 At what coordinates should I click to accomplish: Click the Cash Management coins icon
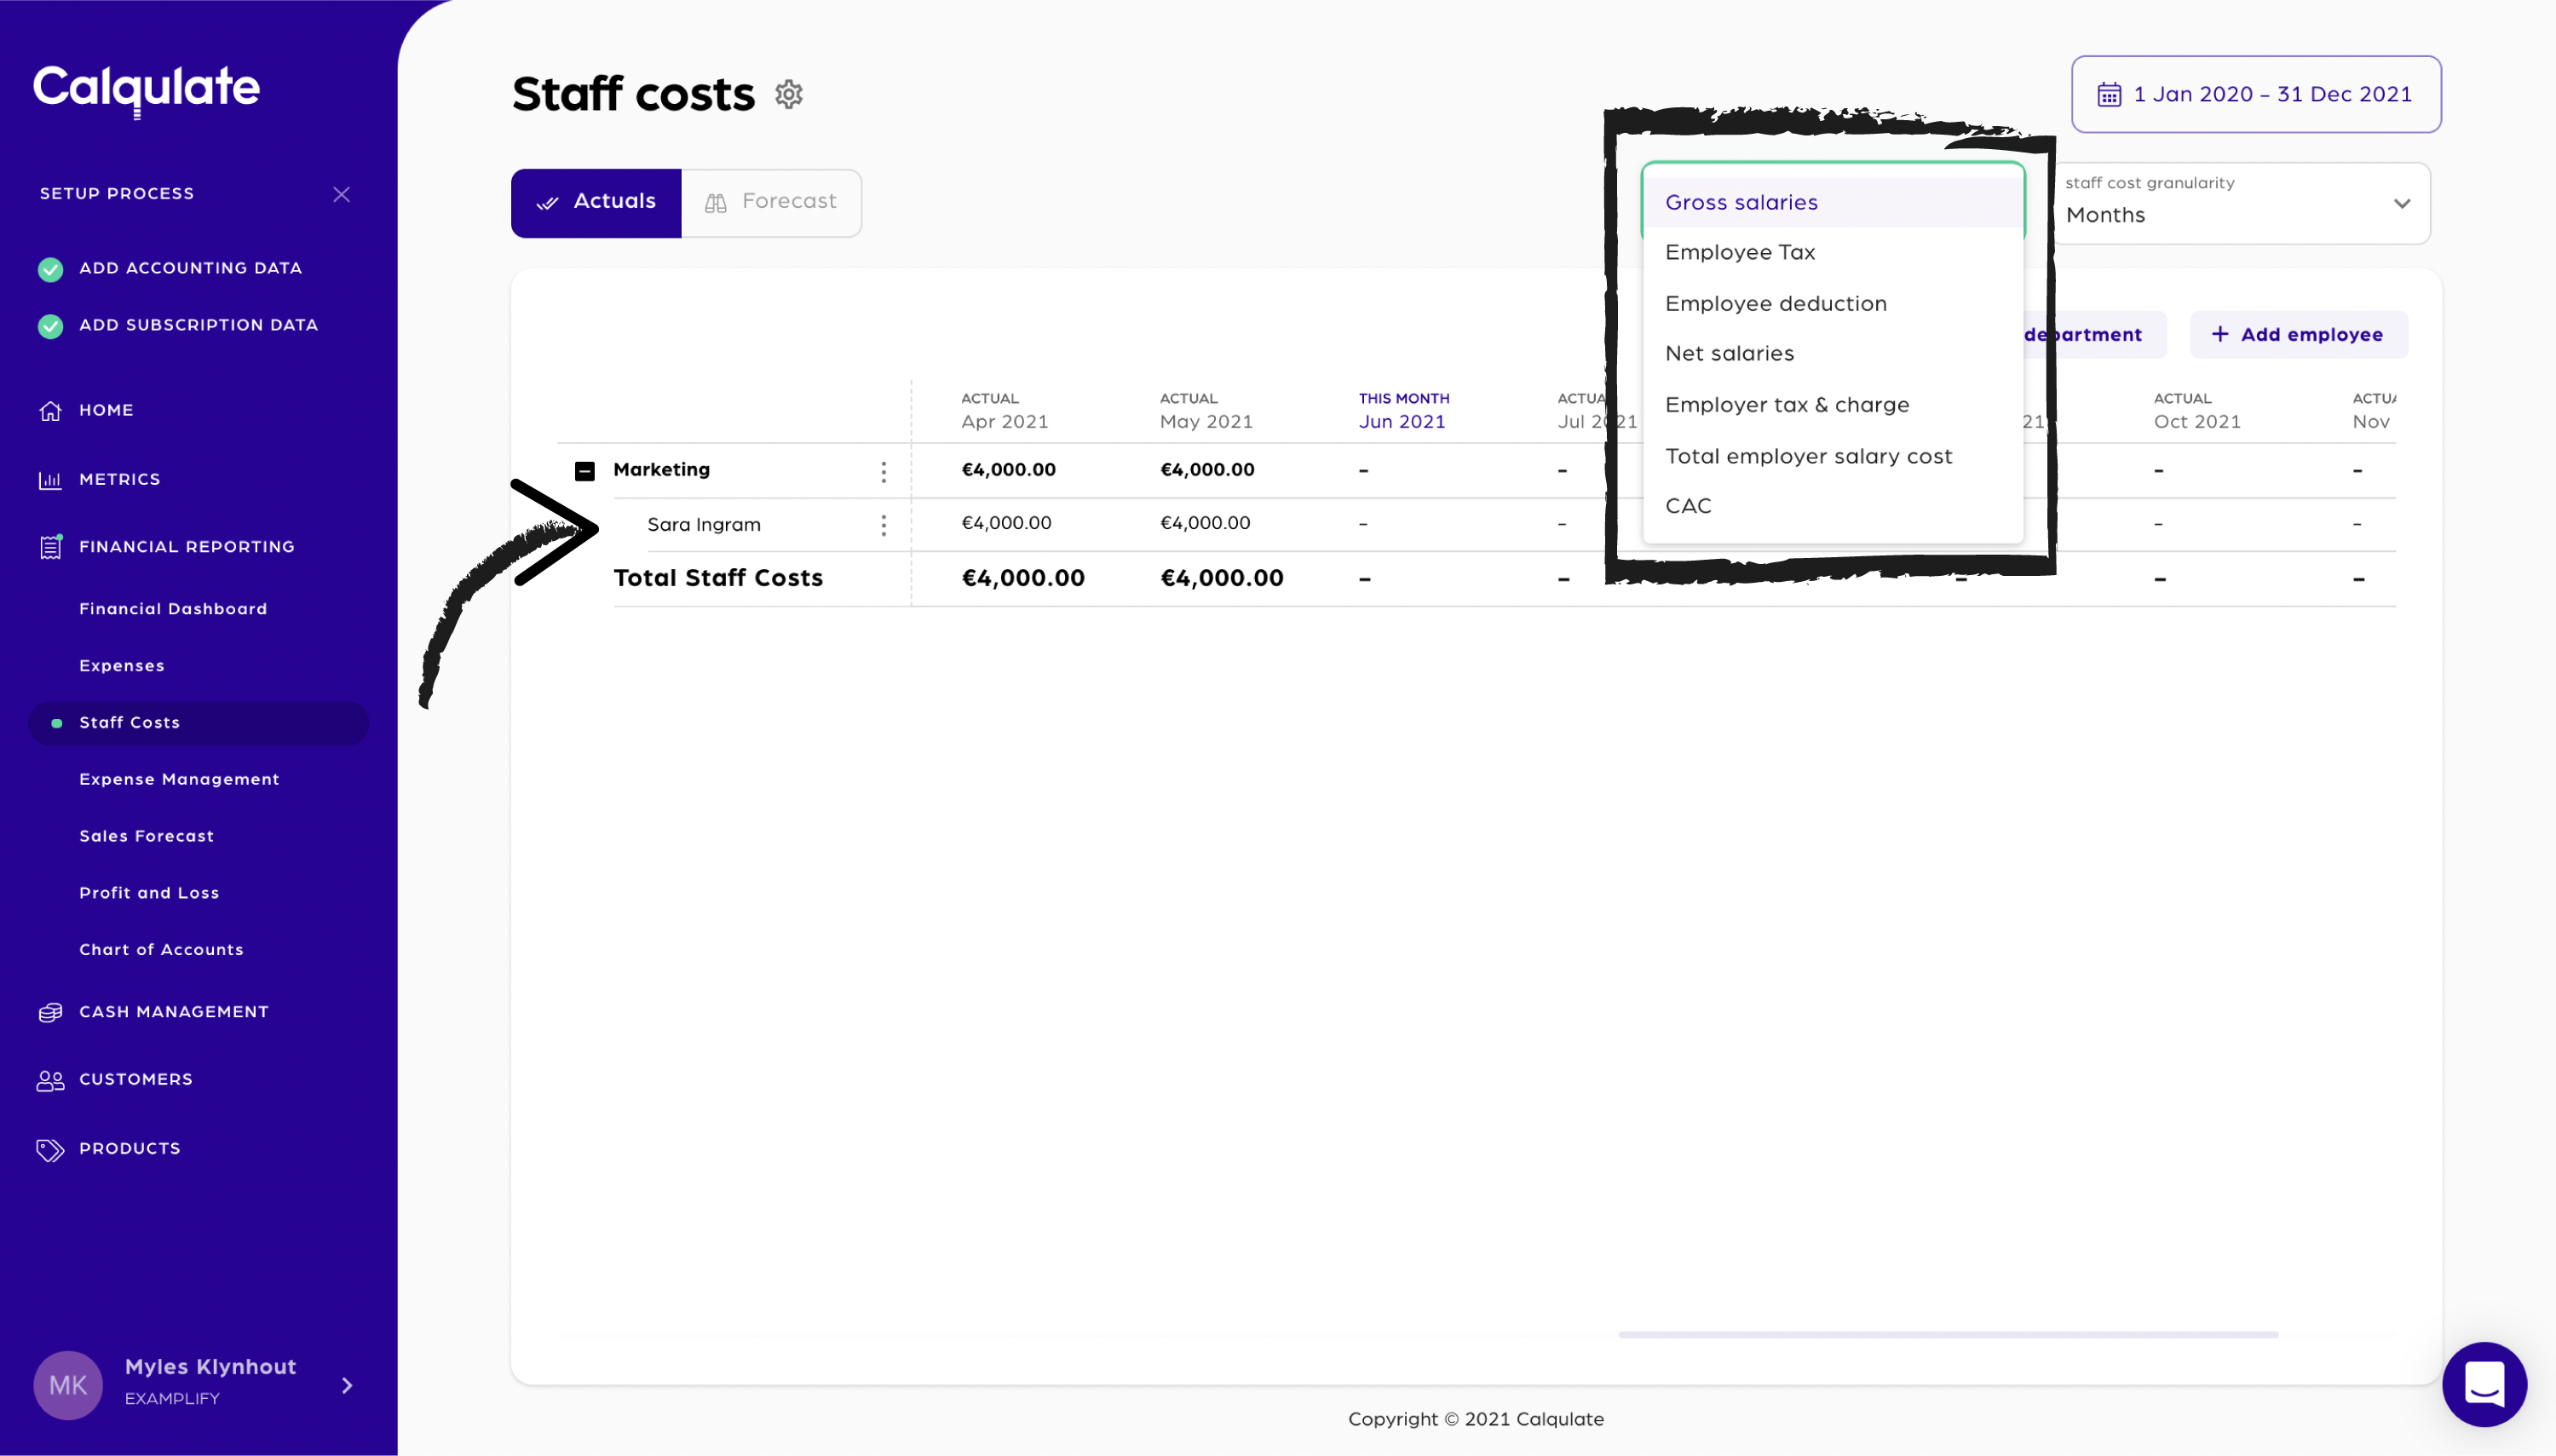coord(50,1012)
